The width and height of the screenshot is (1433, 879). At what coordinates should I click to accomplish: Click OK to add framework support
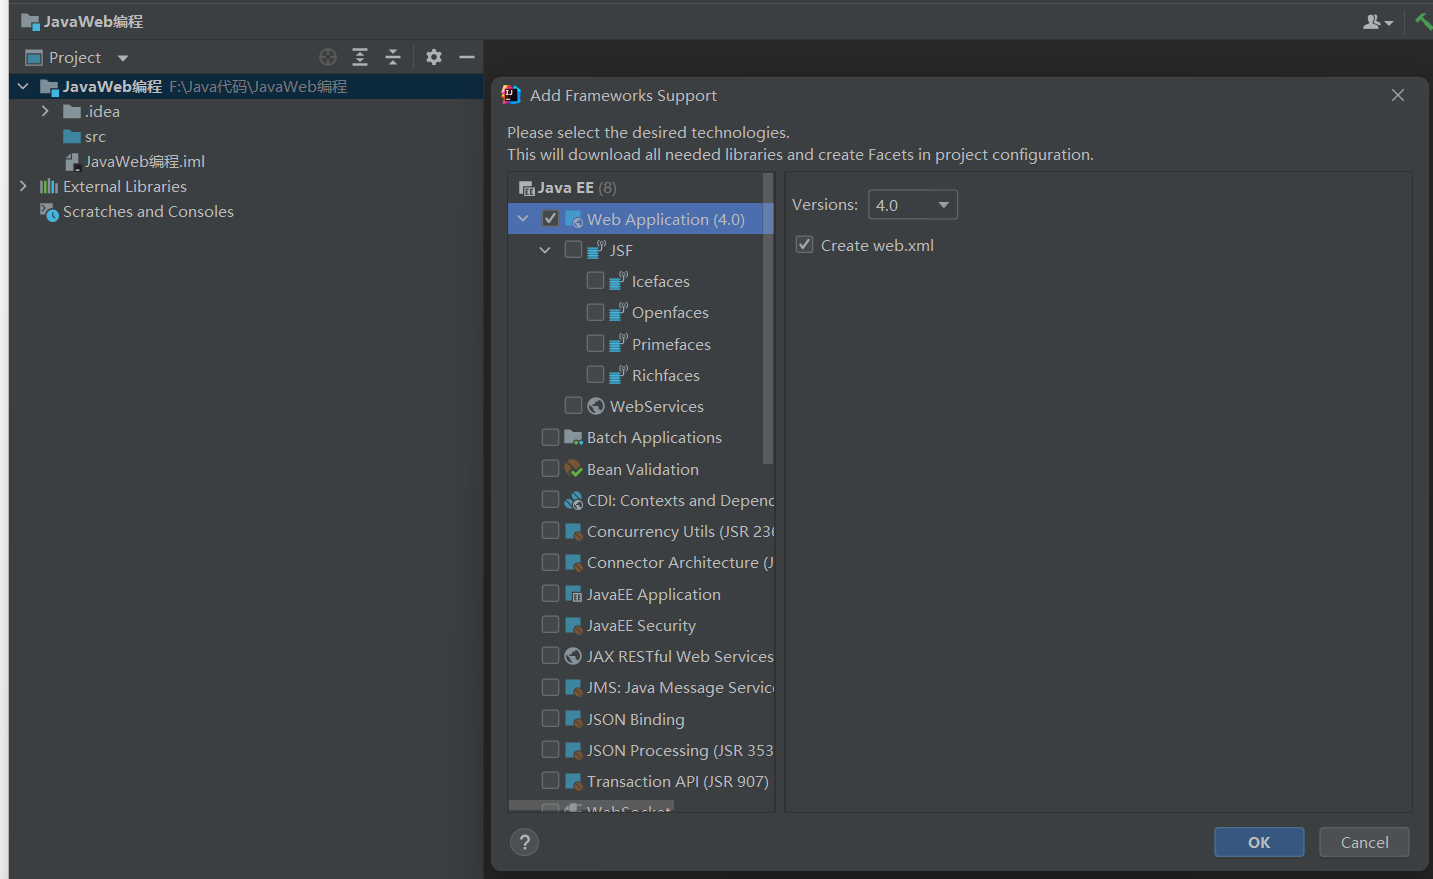click(1259, 842)
